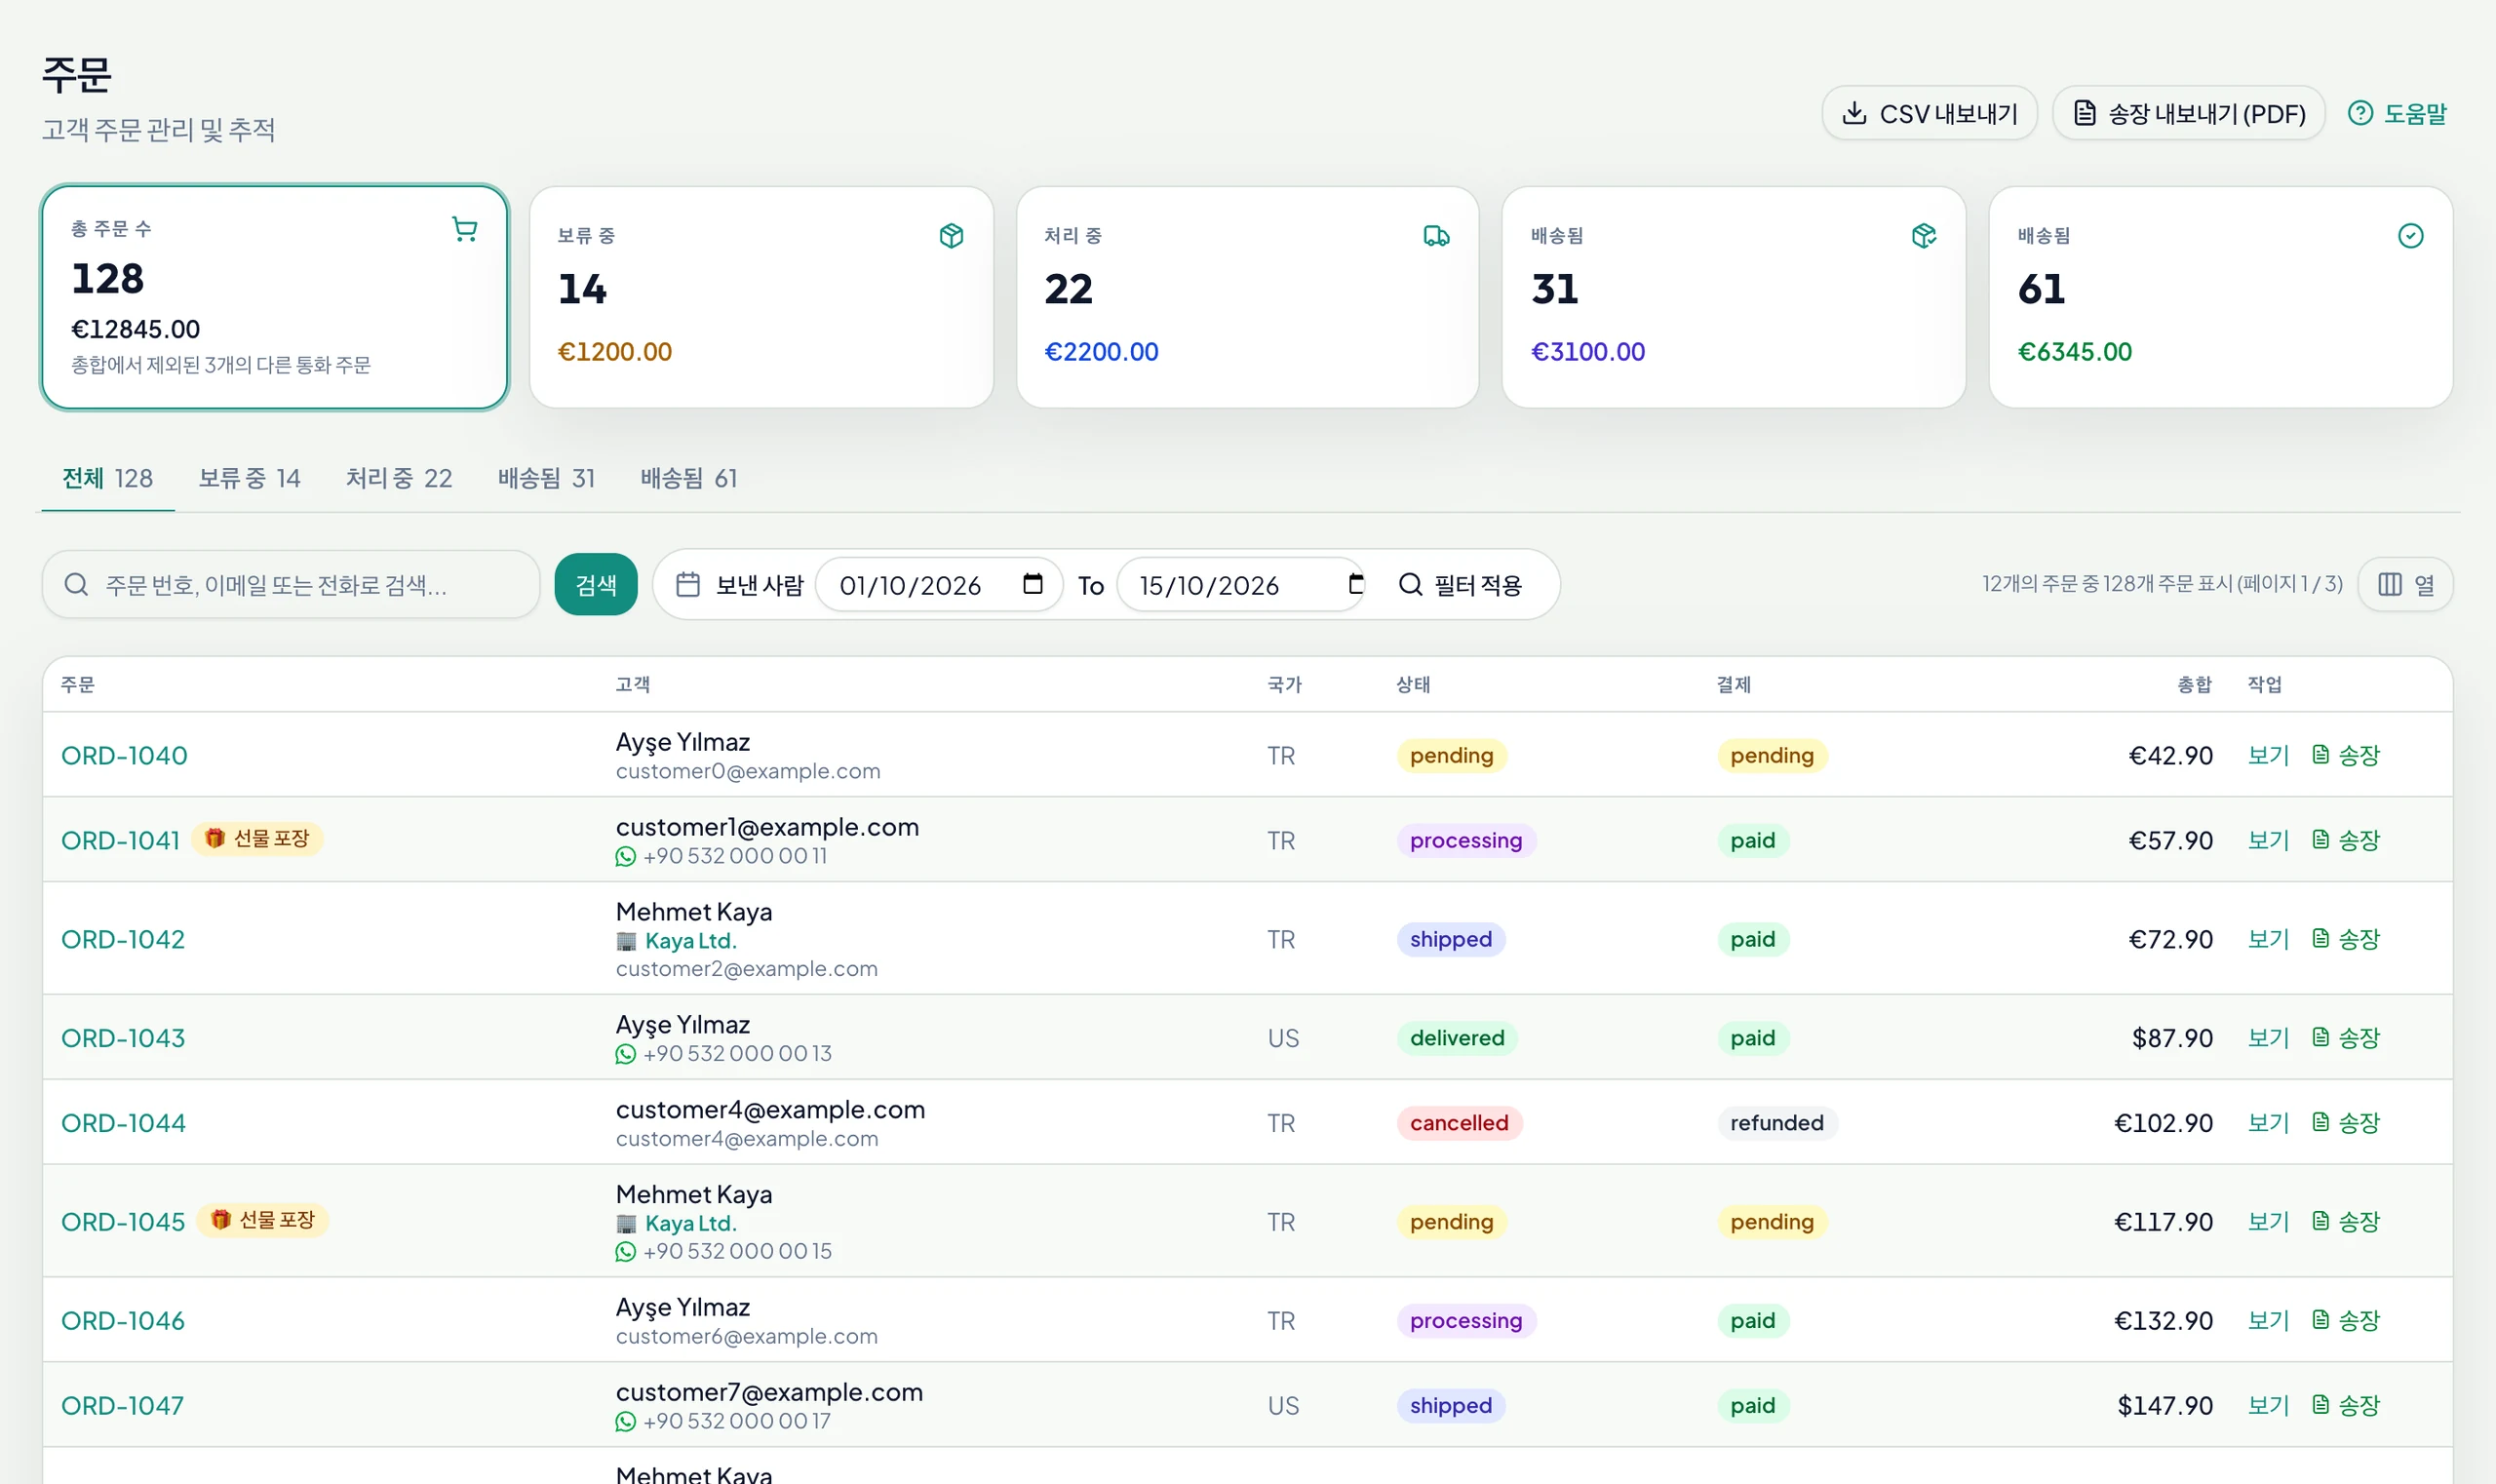Click the 필터 적용 button
The width and height of the screenshot is (2496, 1484).
(1460, 584)
